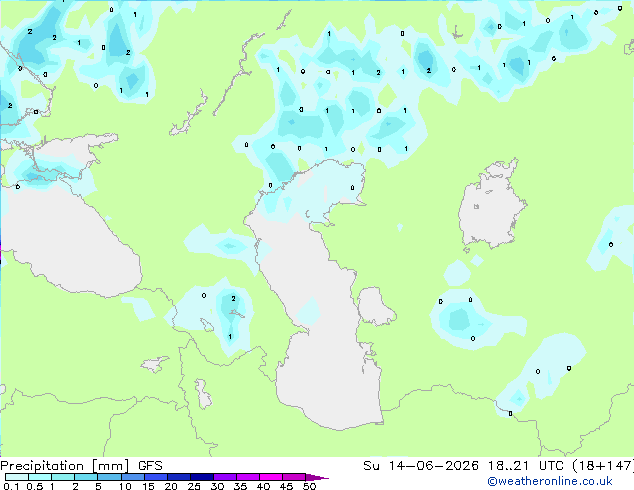The height and width of the screenshot is (490, 634).
Task: Open the weatheronline.co.uk copyright link
Action: (x=549, y=481)
